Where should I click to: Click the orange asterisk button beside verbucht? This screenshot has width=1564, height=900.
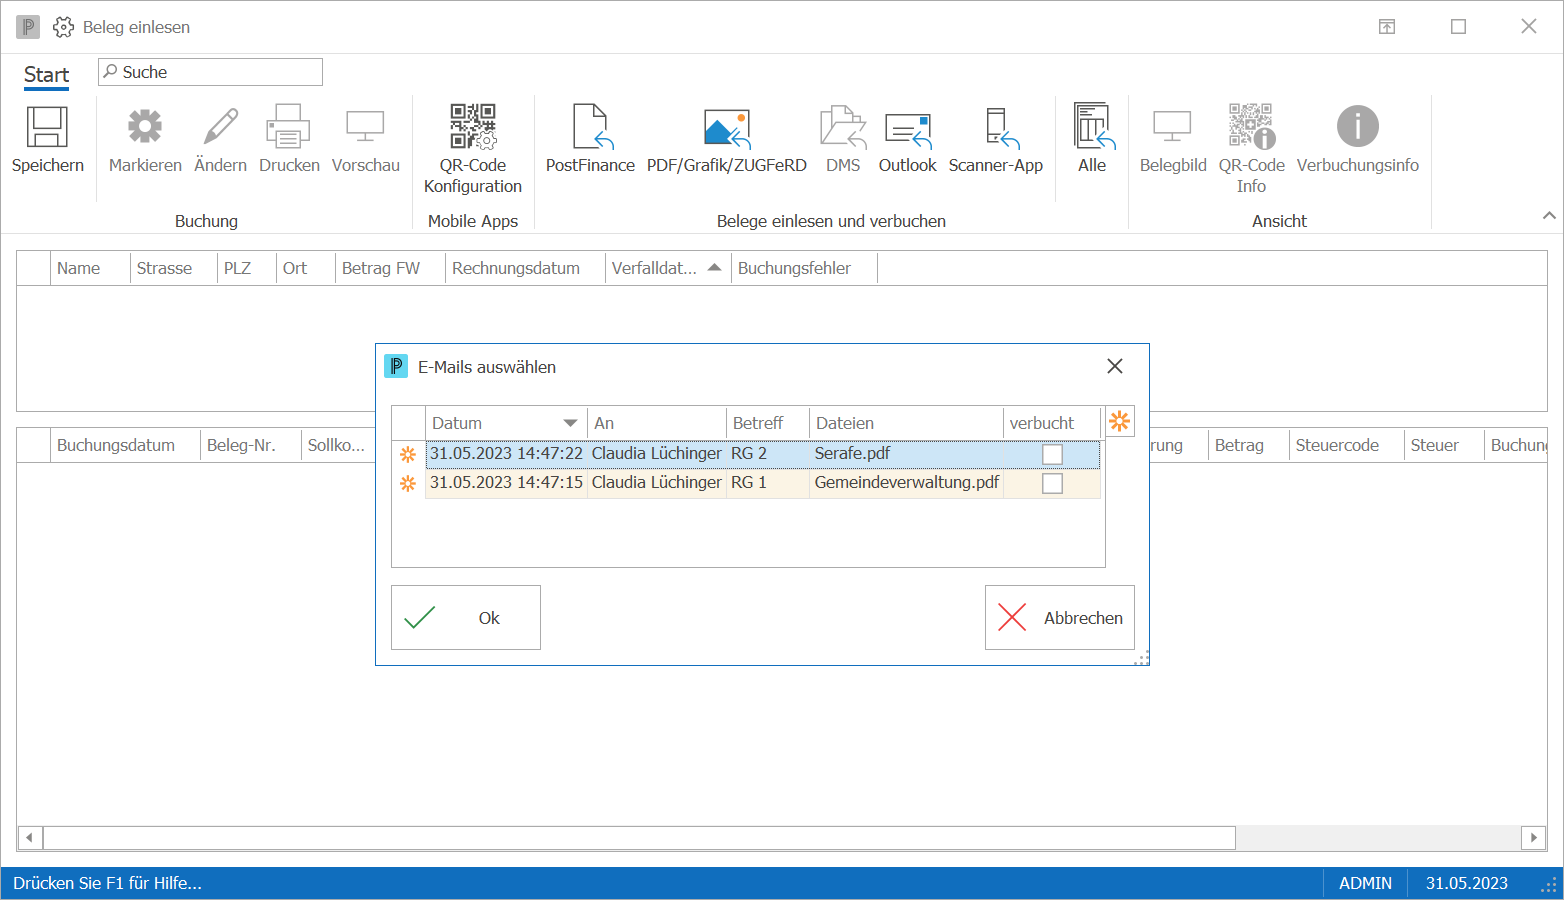pos(1120,422)
